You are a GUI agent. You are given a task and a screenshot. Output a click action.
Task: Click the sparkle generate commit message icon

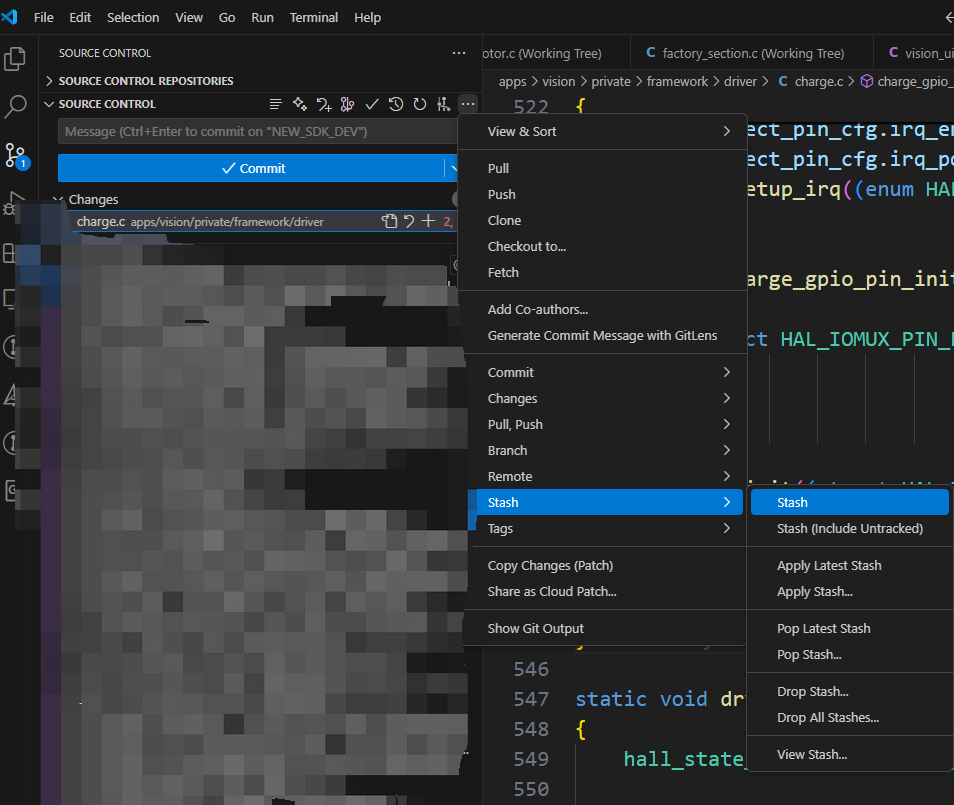(x=299, y=103)
